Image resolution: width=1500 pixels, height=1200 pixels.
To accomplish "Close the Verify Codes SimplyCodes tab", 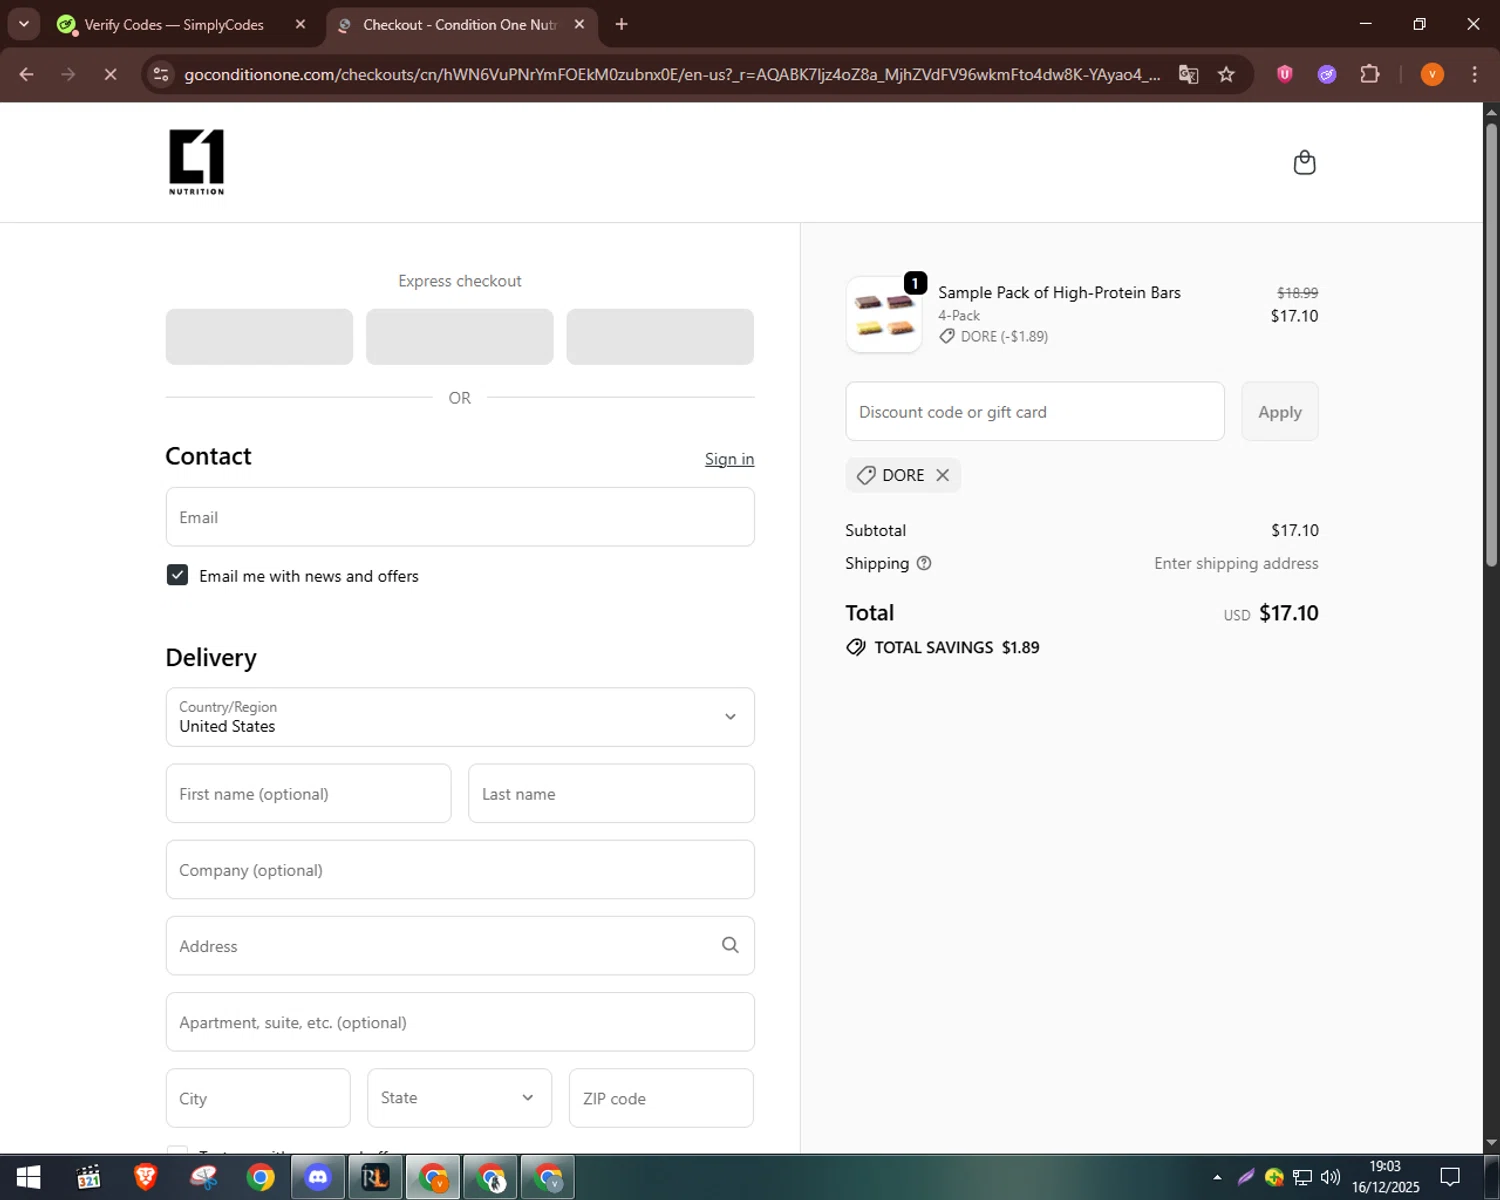I will point(300,24).
